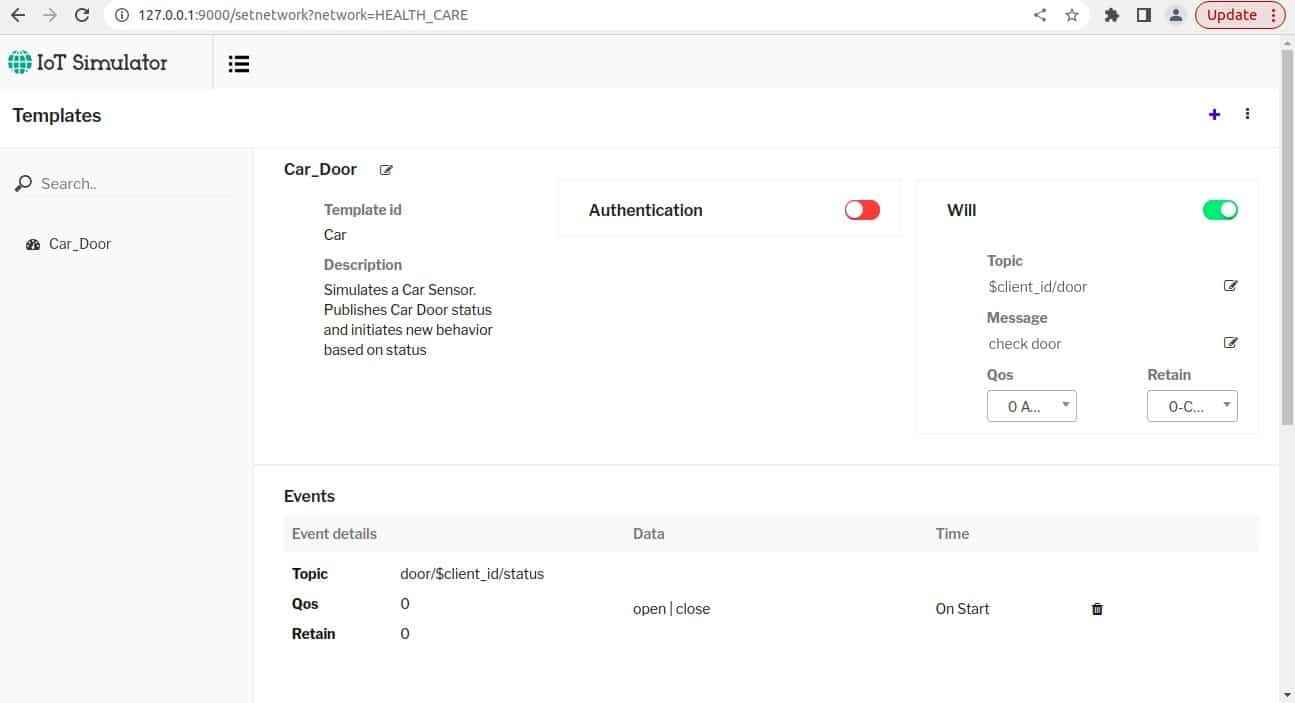
Task: Click the "Time" column header
Action: click(952, 534)
